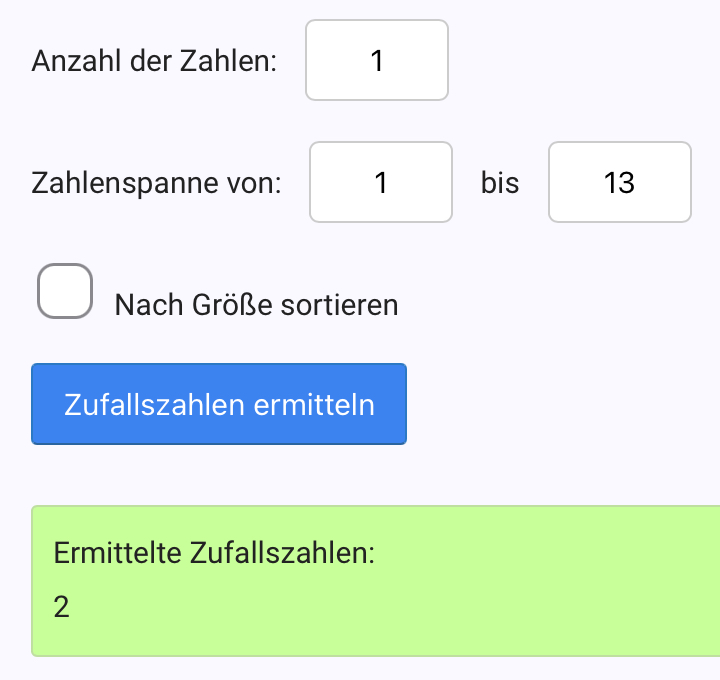Click the 'Anzahl der Zahlen:' label
Viewport: 720px width, 680px height.
click(154, 61)
